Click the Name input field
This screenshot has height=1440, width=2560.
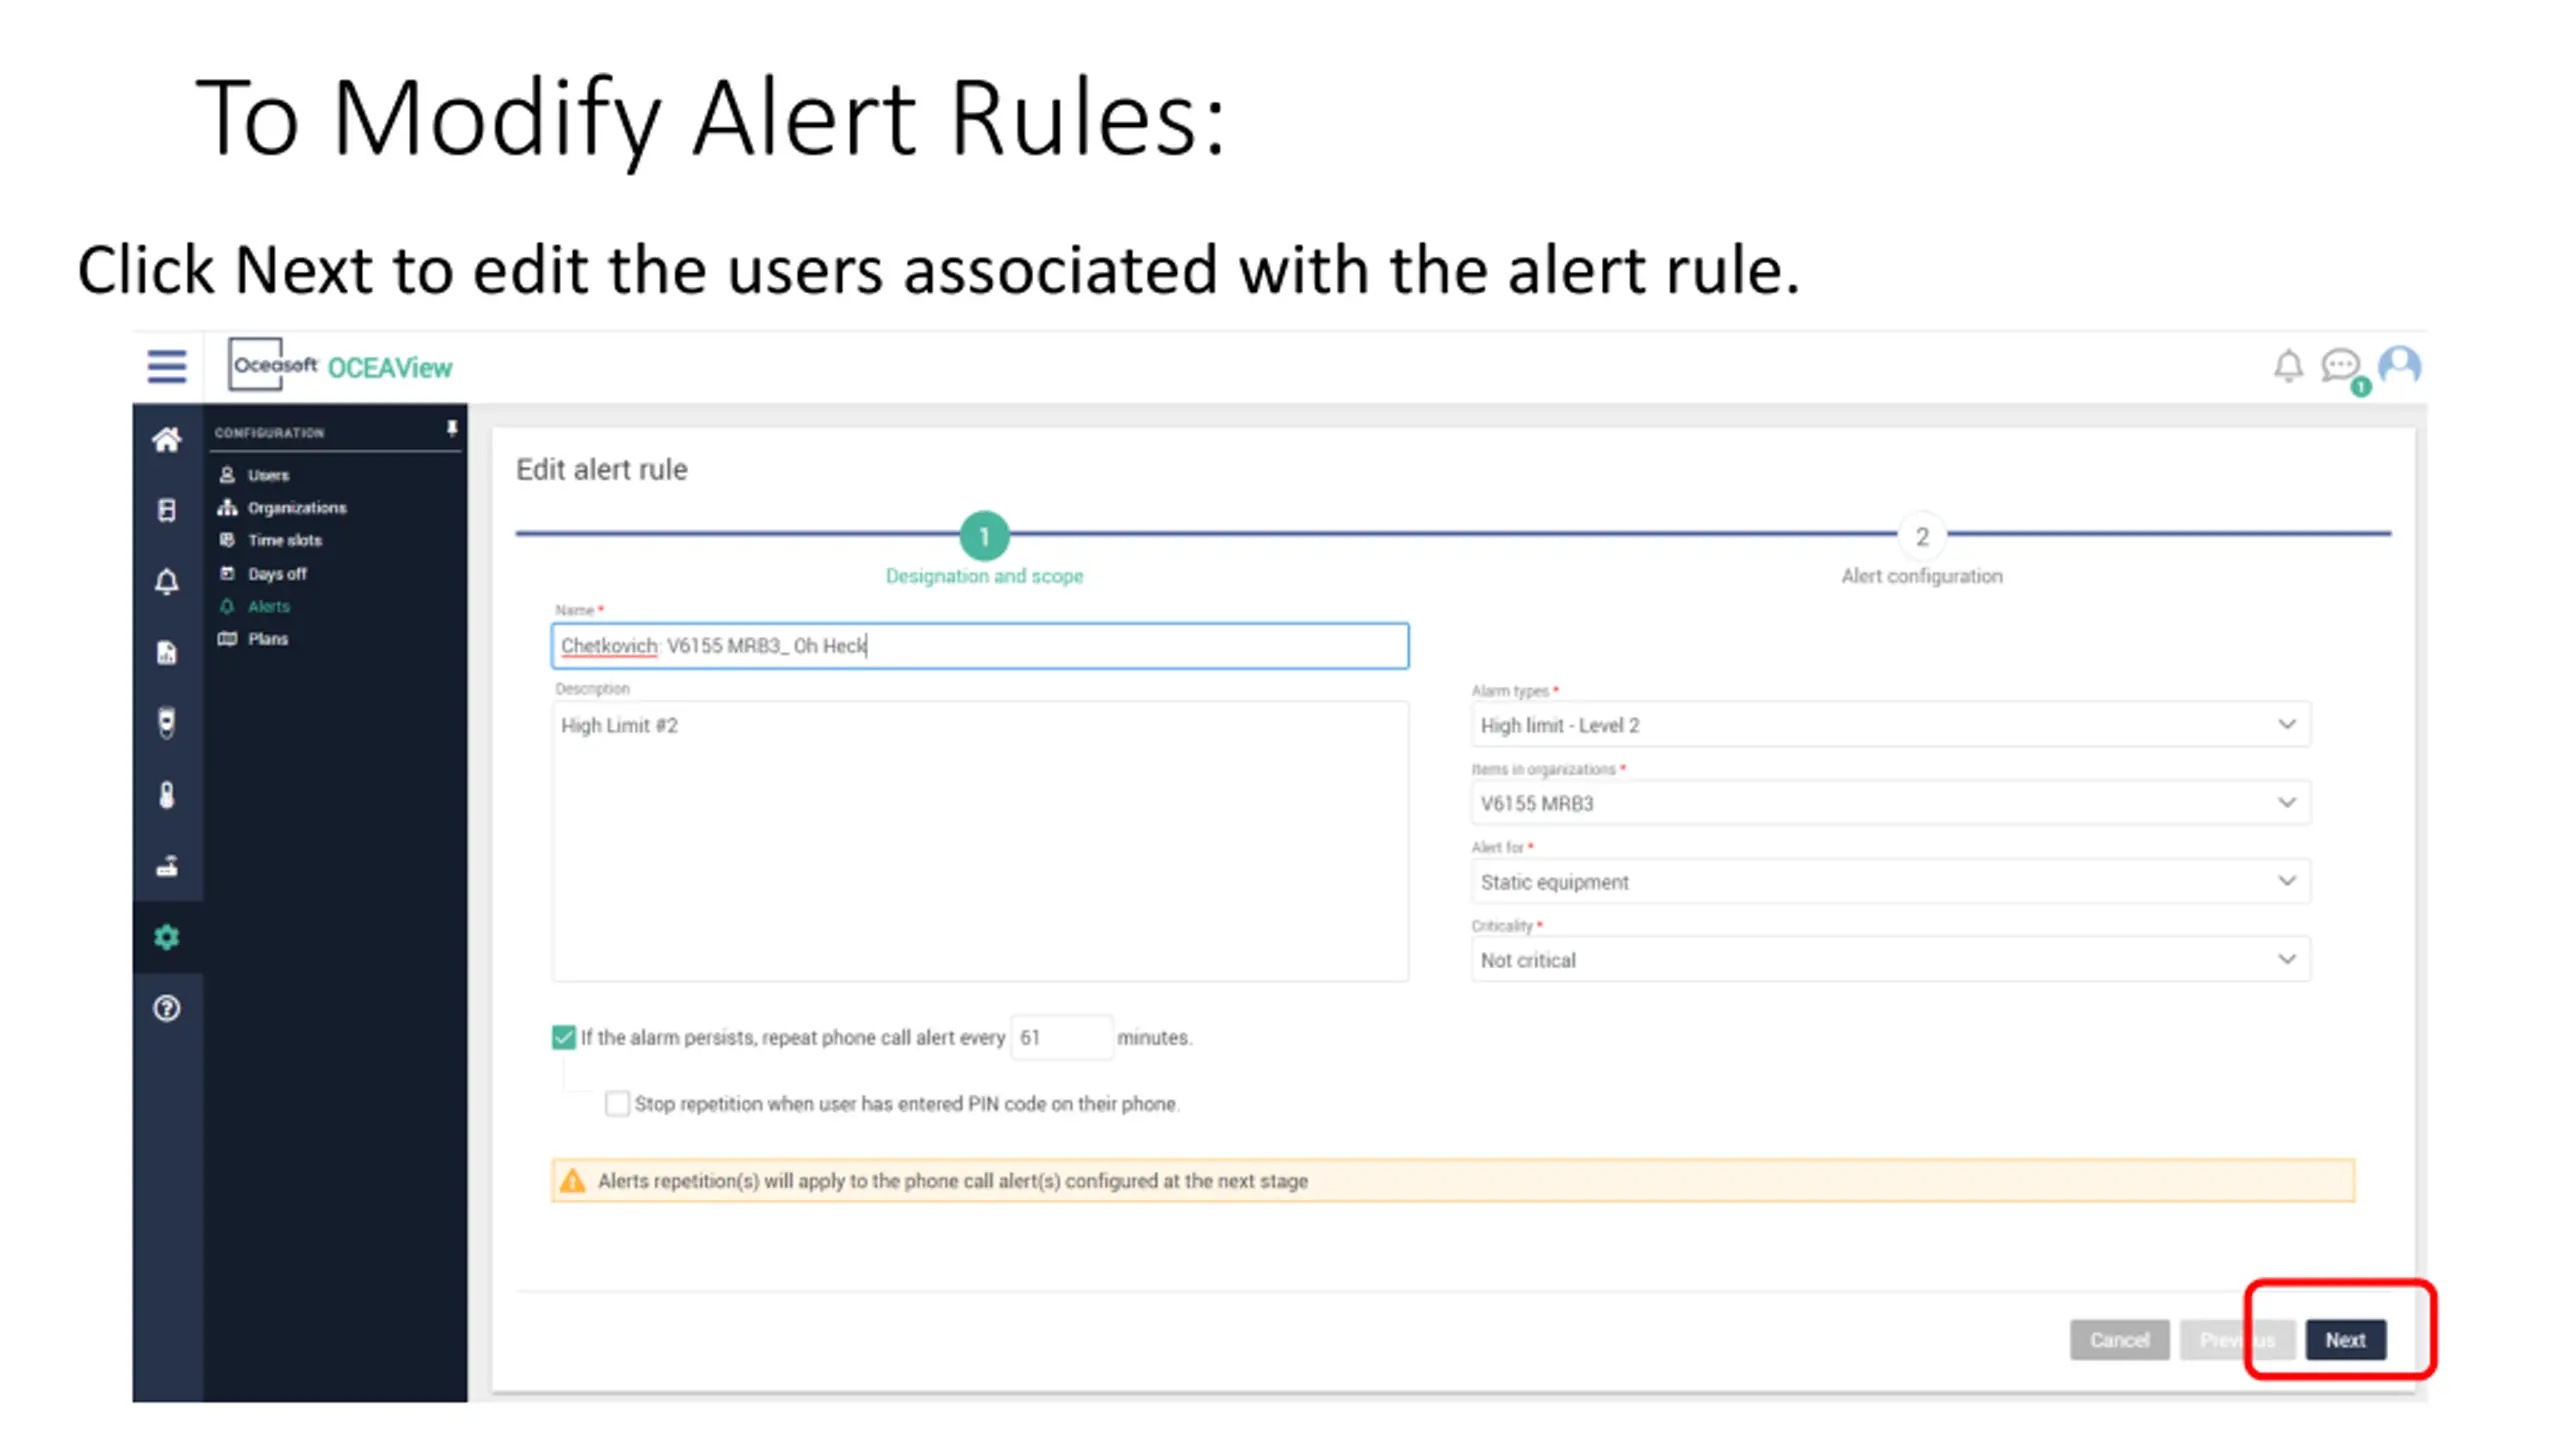click(x=979, y=646)
